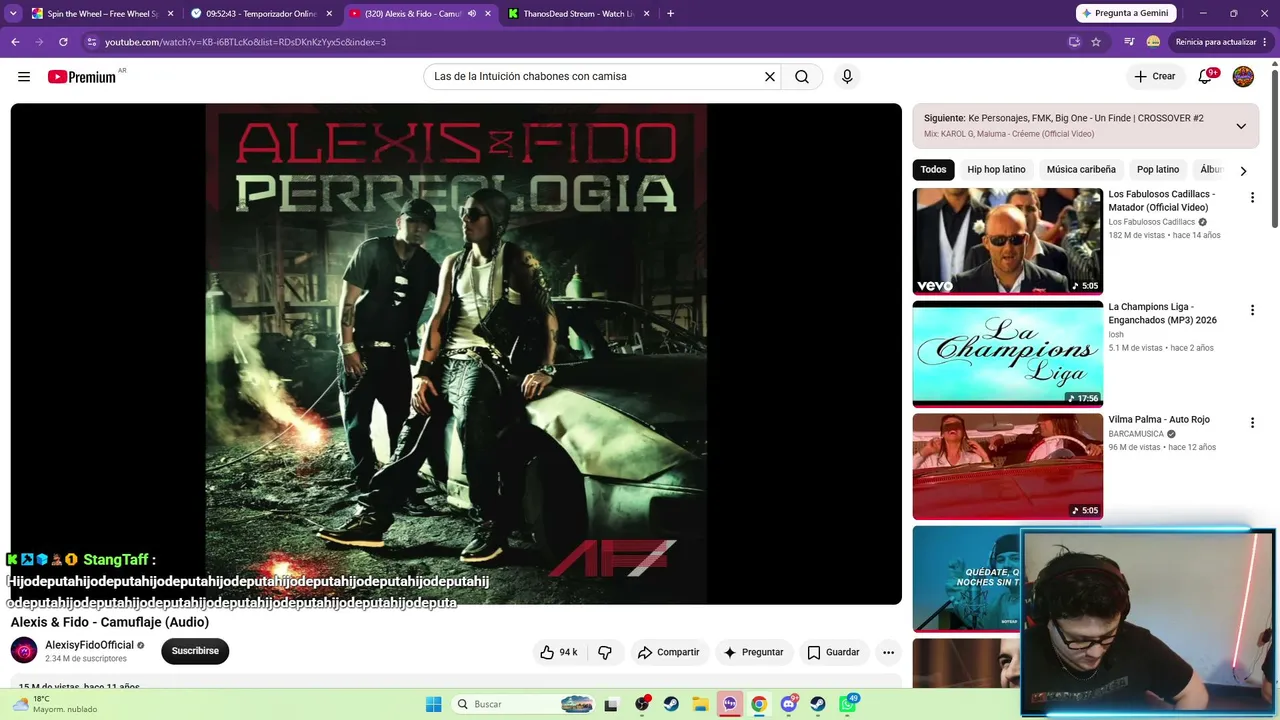Viewport: 1280px width, 720px height.
Task: Expand the Siguiente playlist panel
Action: coord(1241,126)
